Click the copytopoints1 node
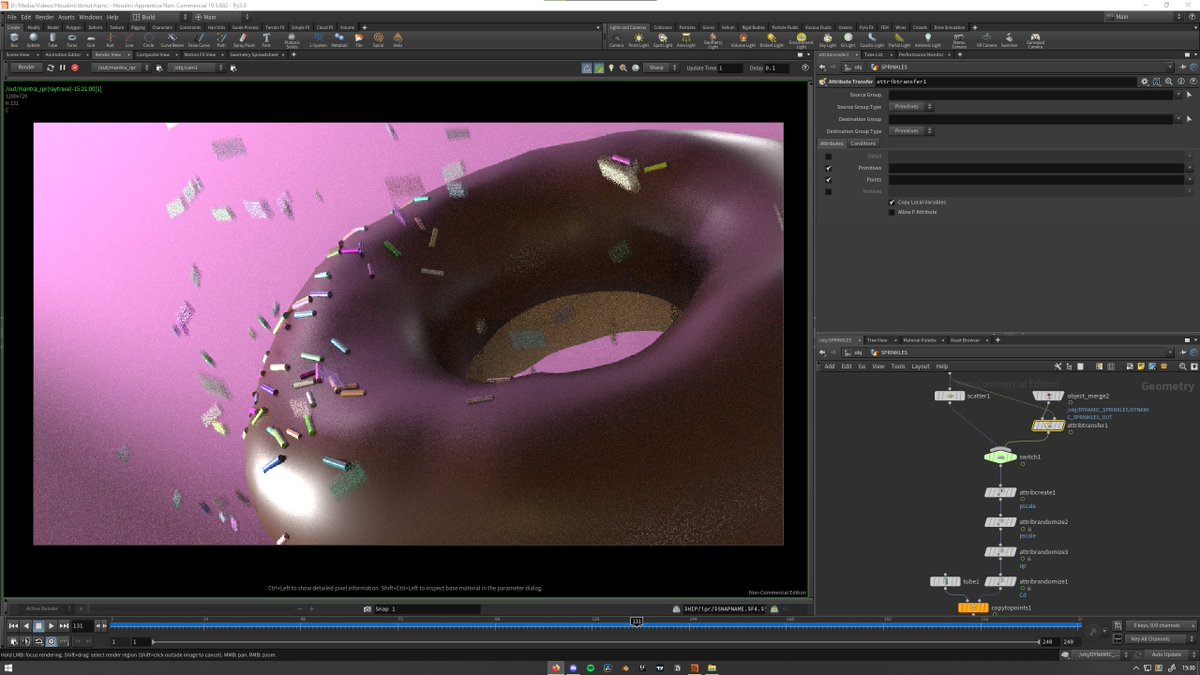 (973, 607)
